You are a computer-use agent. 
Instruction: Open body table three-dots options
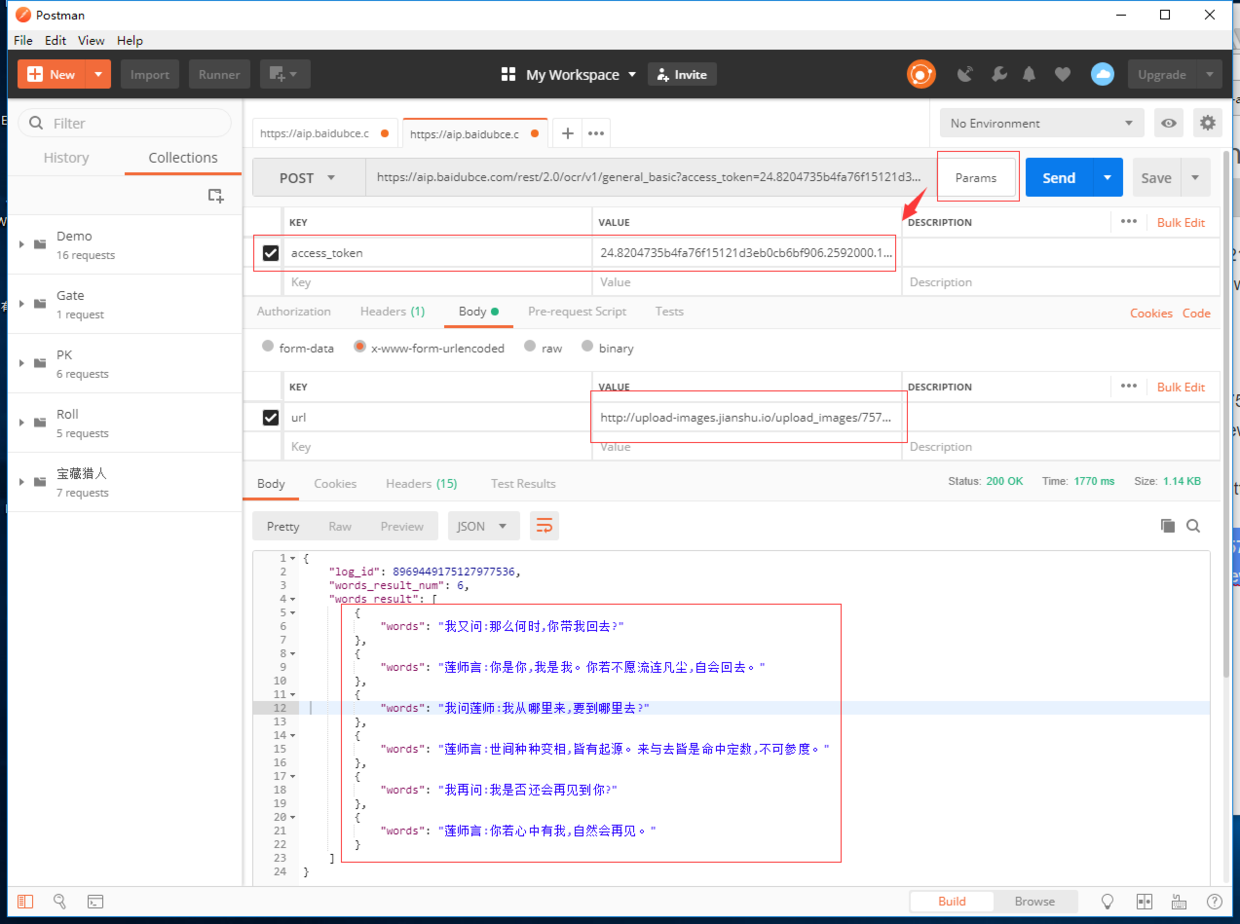[1129, 386]
